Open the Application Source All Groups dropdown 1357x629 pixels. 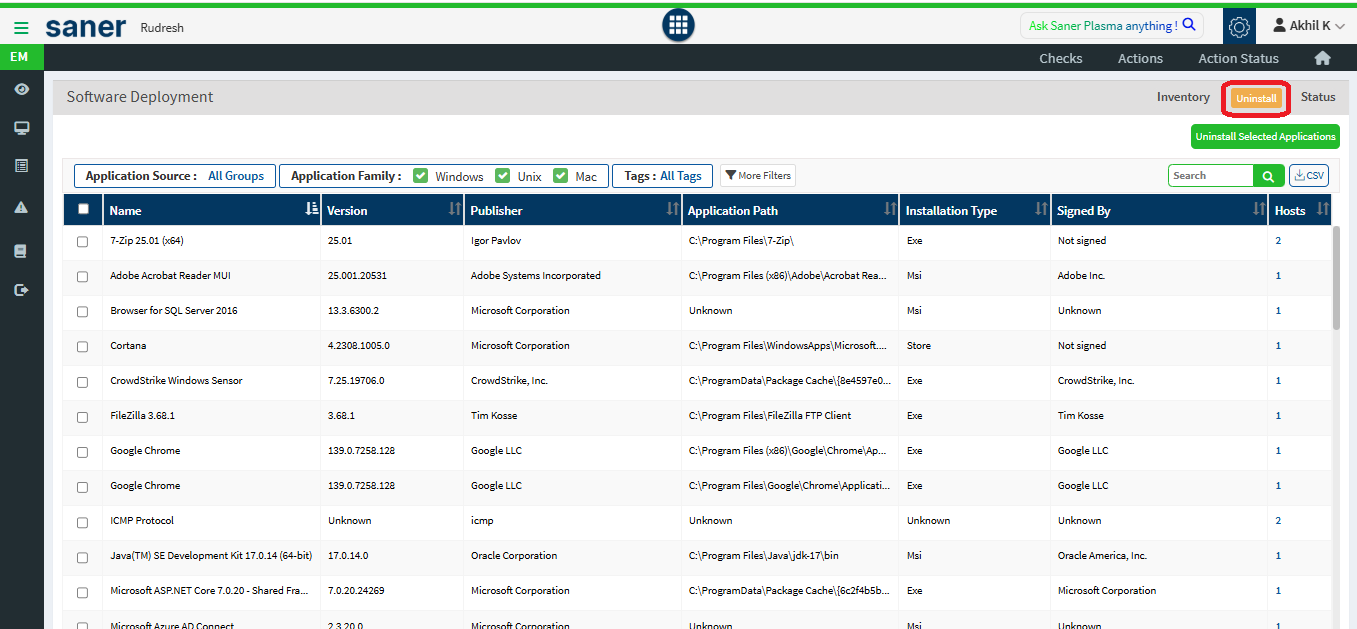pos(174,176)
